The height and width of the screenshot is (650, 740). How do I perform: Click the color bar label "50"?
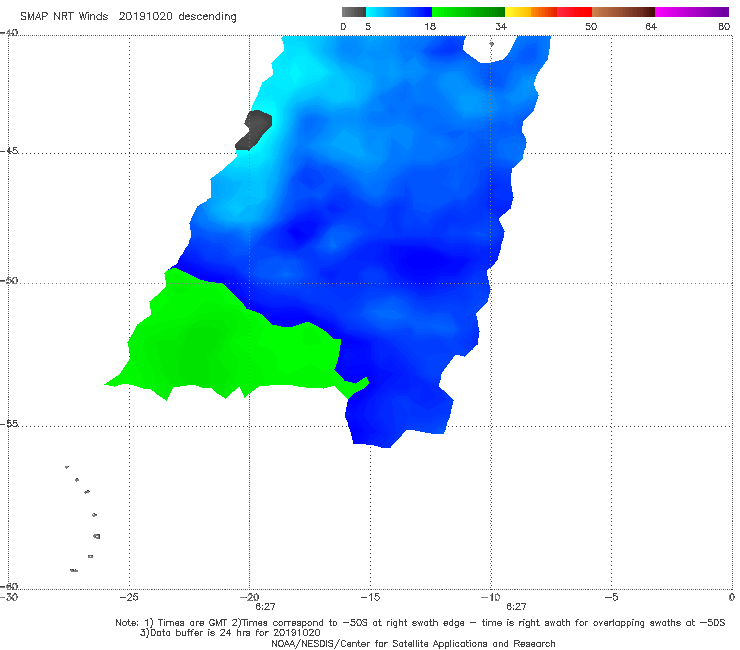coord(591,26)
